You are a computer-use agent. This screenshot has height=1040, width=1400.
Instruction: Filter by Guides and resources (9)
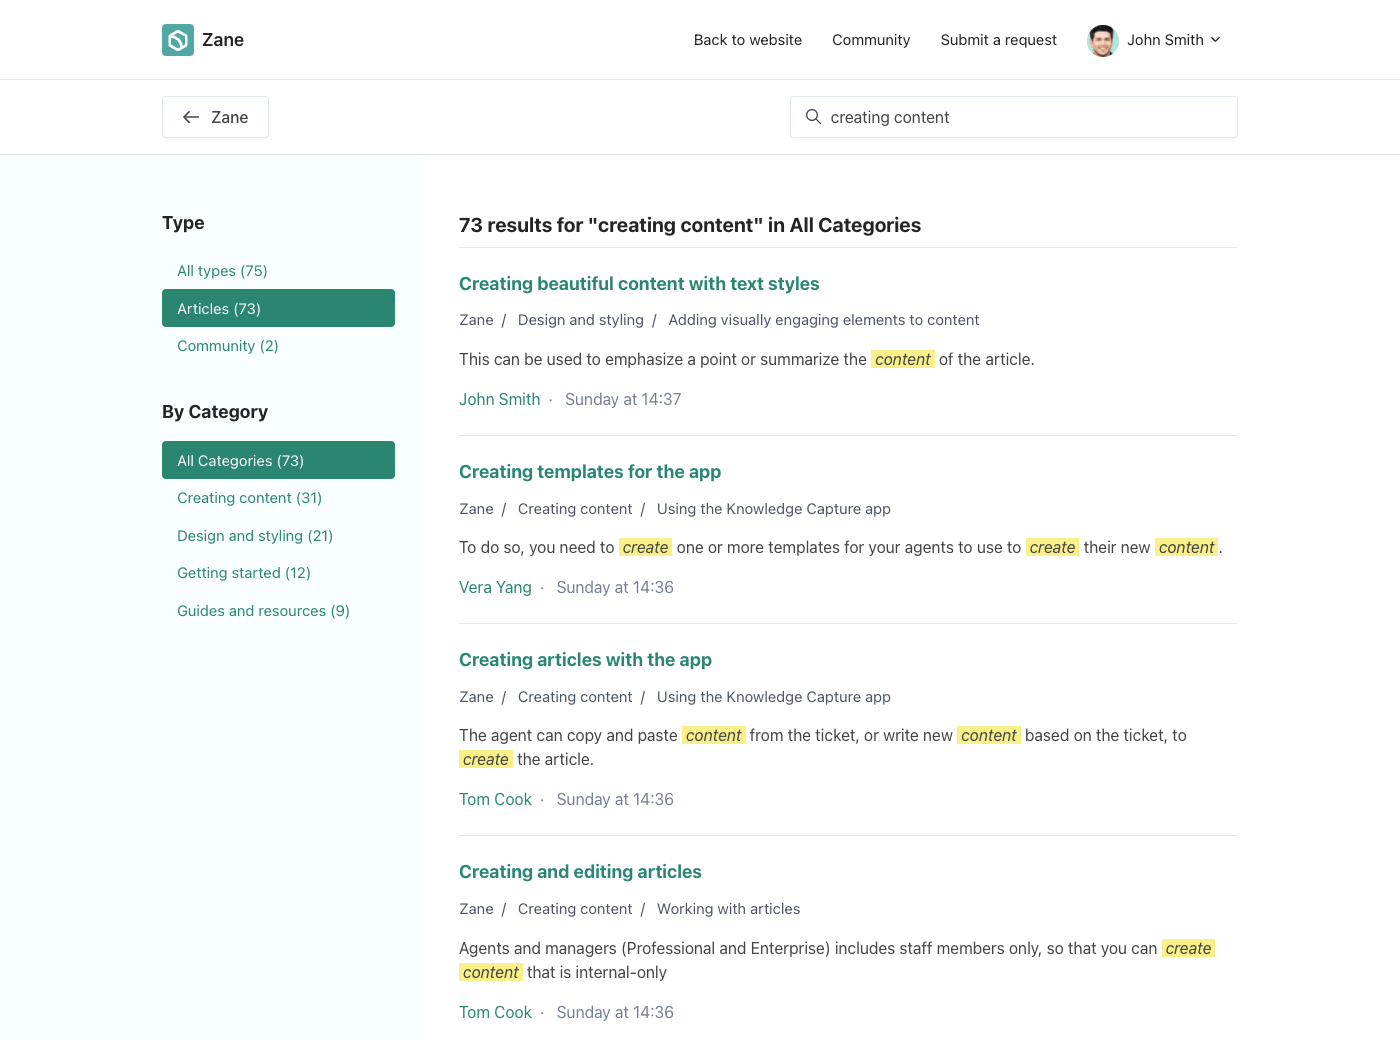pyautogui.click(x=263, y=611)
